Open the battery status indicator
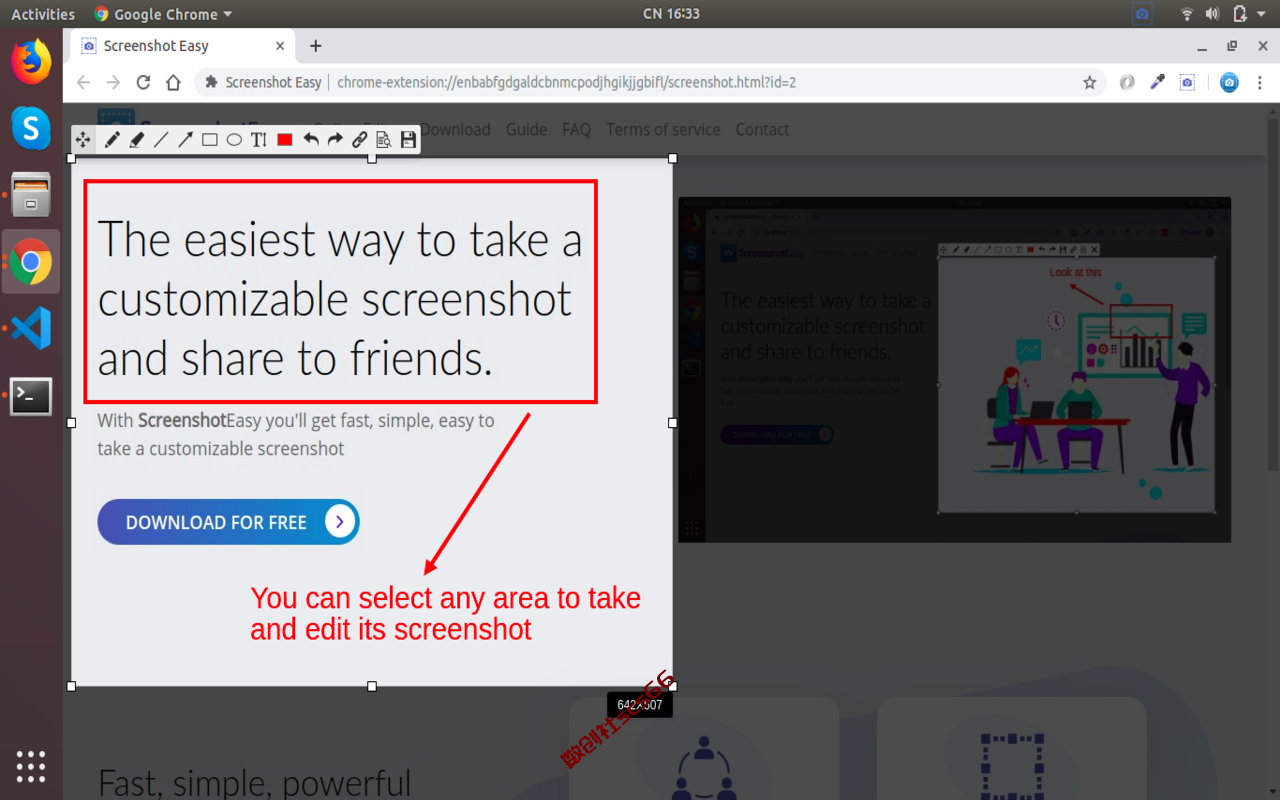The height and width of the screenshot is (800, 1280). [x=1240, y=14]
